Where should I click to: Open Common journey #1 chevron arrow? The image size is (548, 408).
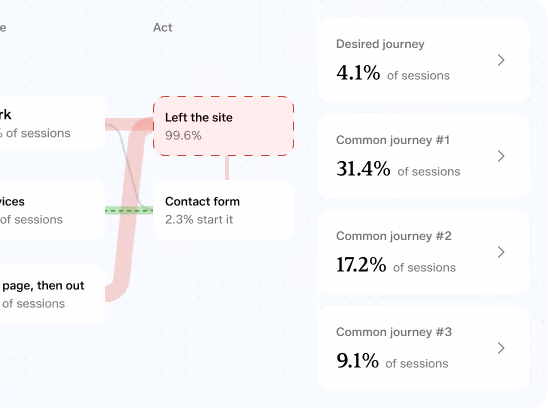pos(501,156)
